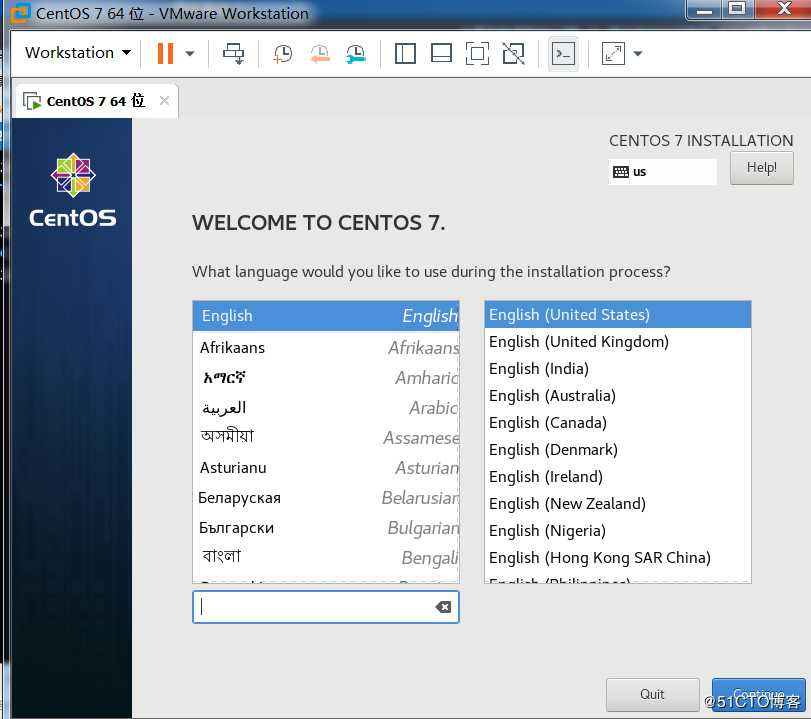The width and height of the screenshot is (811, 719).
Task: Choose English (Denmark) locale
Action: [x=618, y=450]
